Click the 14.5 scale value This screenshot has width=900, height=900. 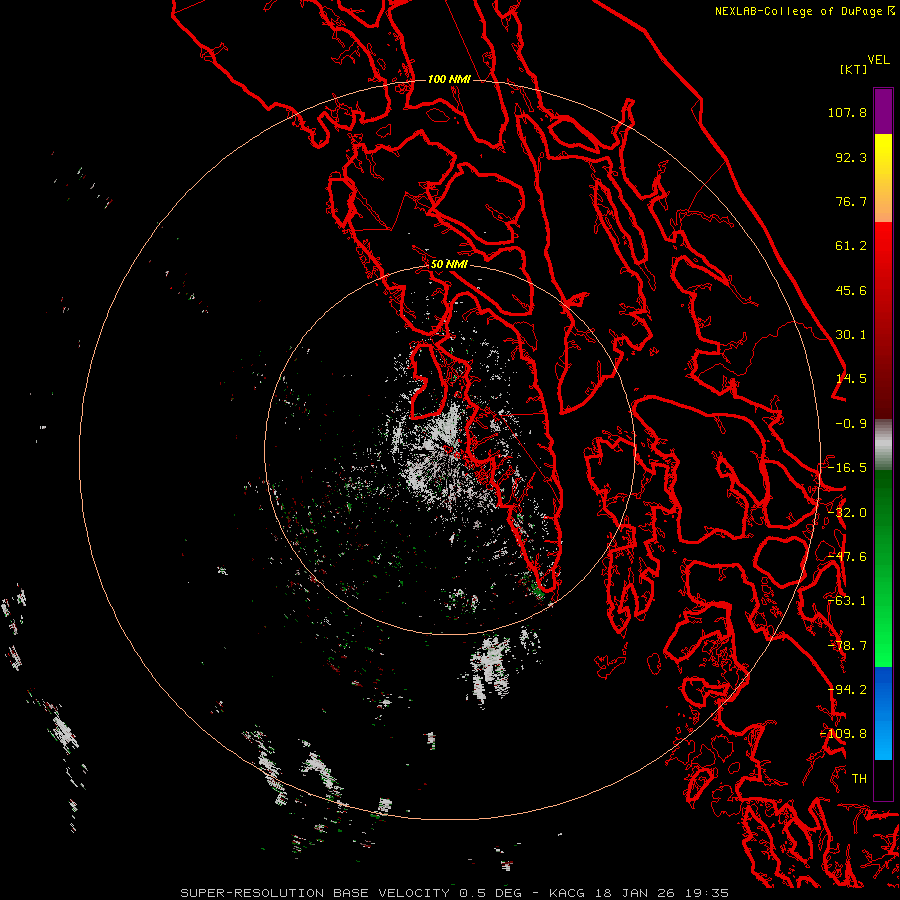851,379
